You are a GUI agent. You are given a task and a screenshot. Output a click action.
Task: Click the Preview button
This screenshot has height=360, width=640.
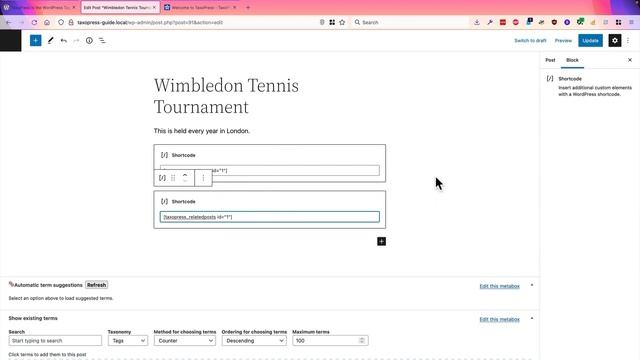(x=563, y=40)
